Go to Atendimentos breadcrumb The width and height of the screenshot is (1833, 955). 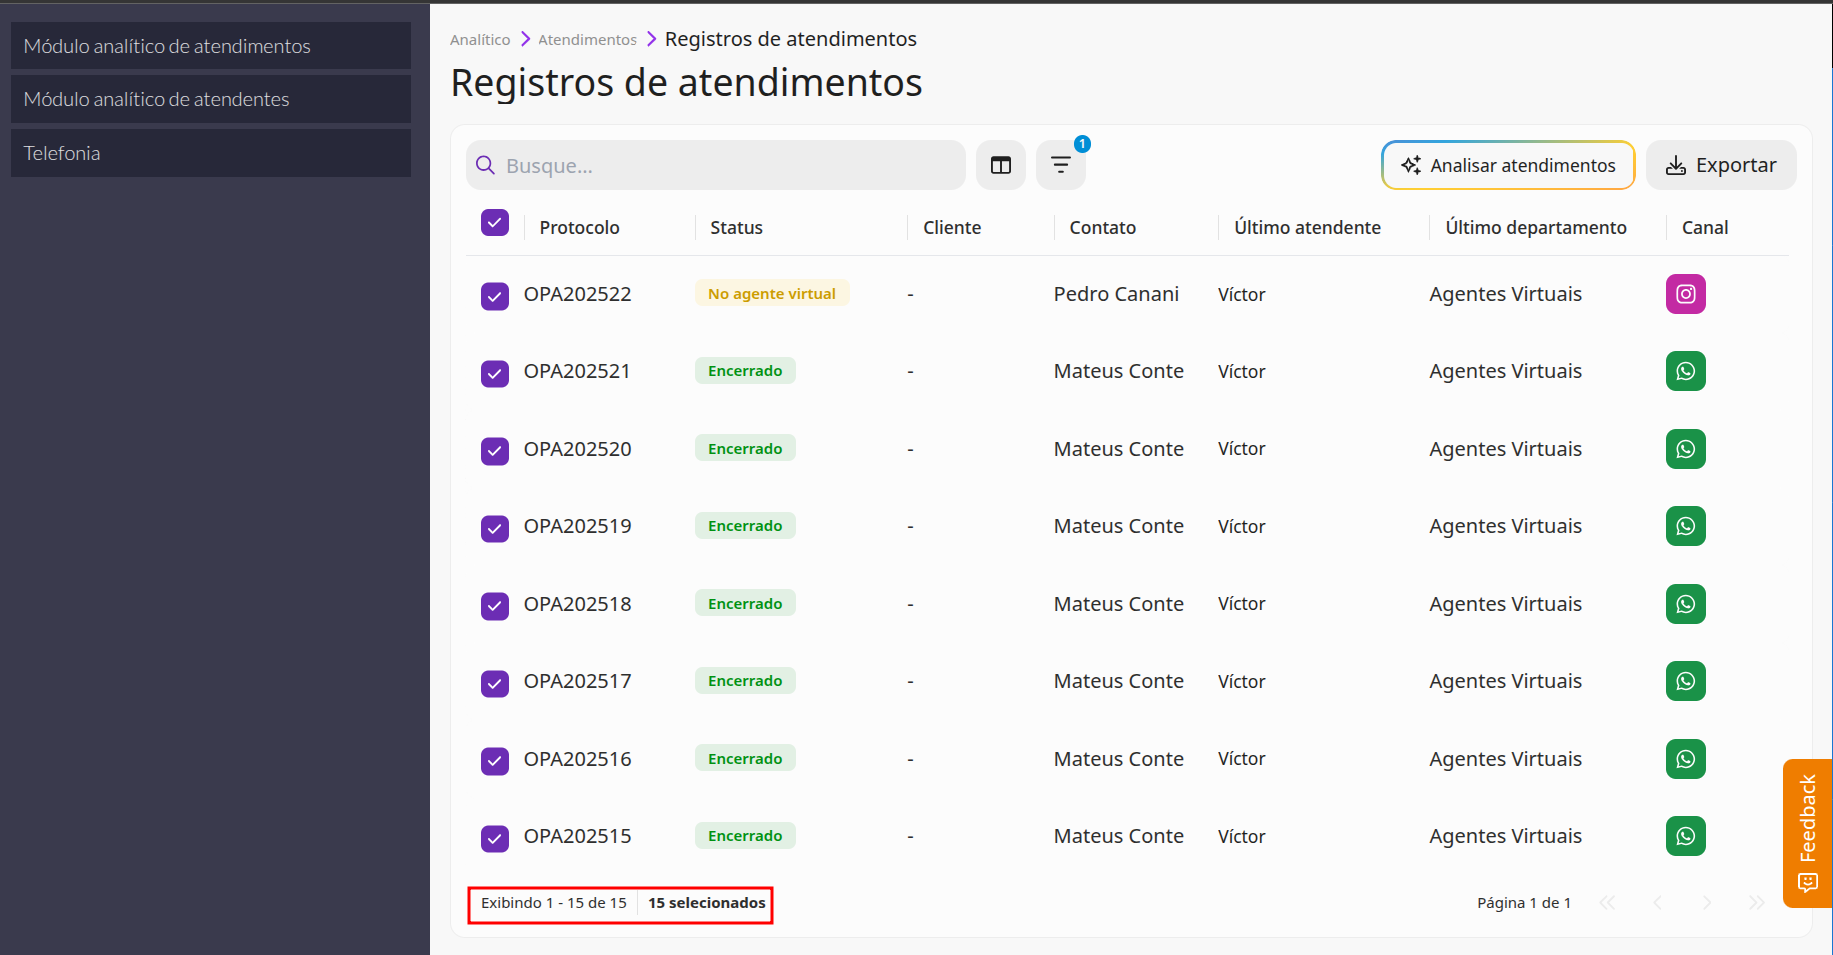(587, 40)
